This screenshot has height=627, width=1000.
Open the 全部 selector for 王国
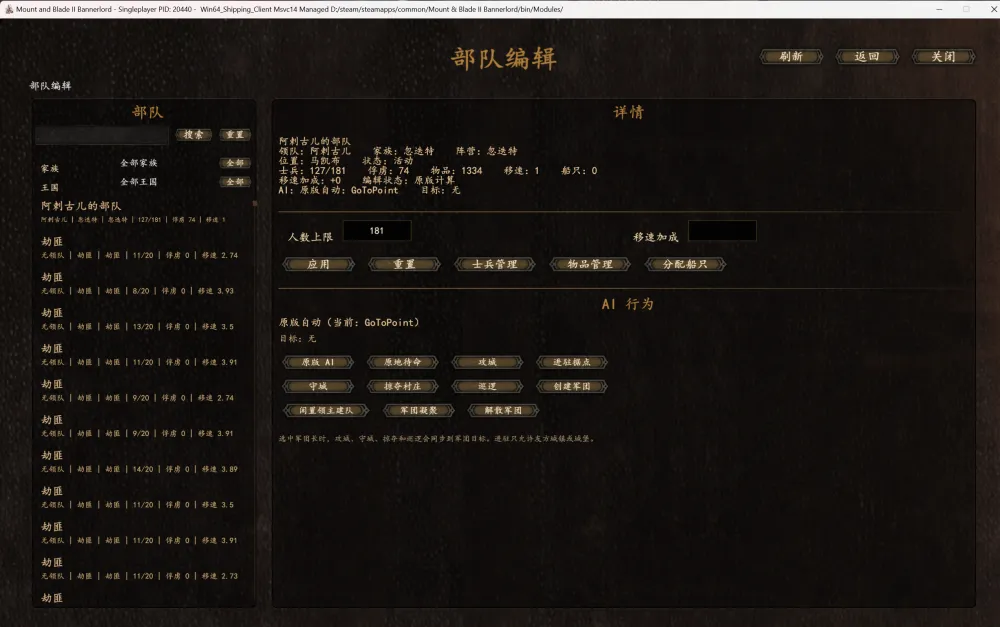click(235, 182)
